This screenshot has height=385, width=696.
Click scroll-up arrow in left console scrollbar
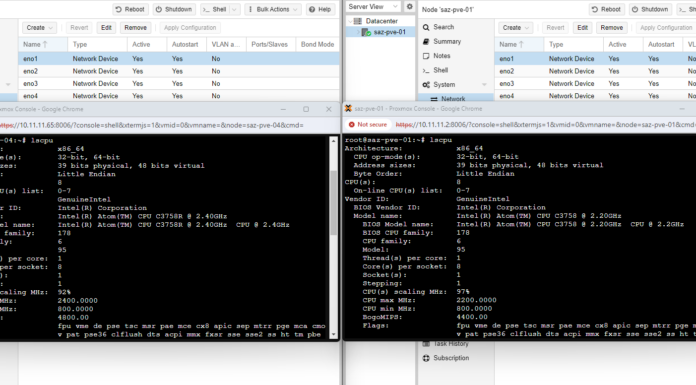pyautogui.click(x=333, y=141)
